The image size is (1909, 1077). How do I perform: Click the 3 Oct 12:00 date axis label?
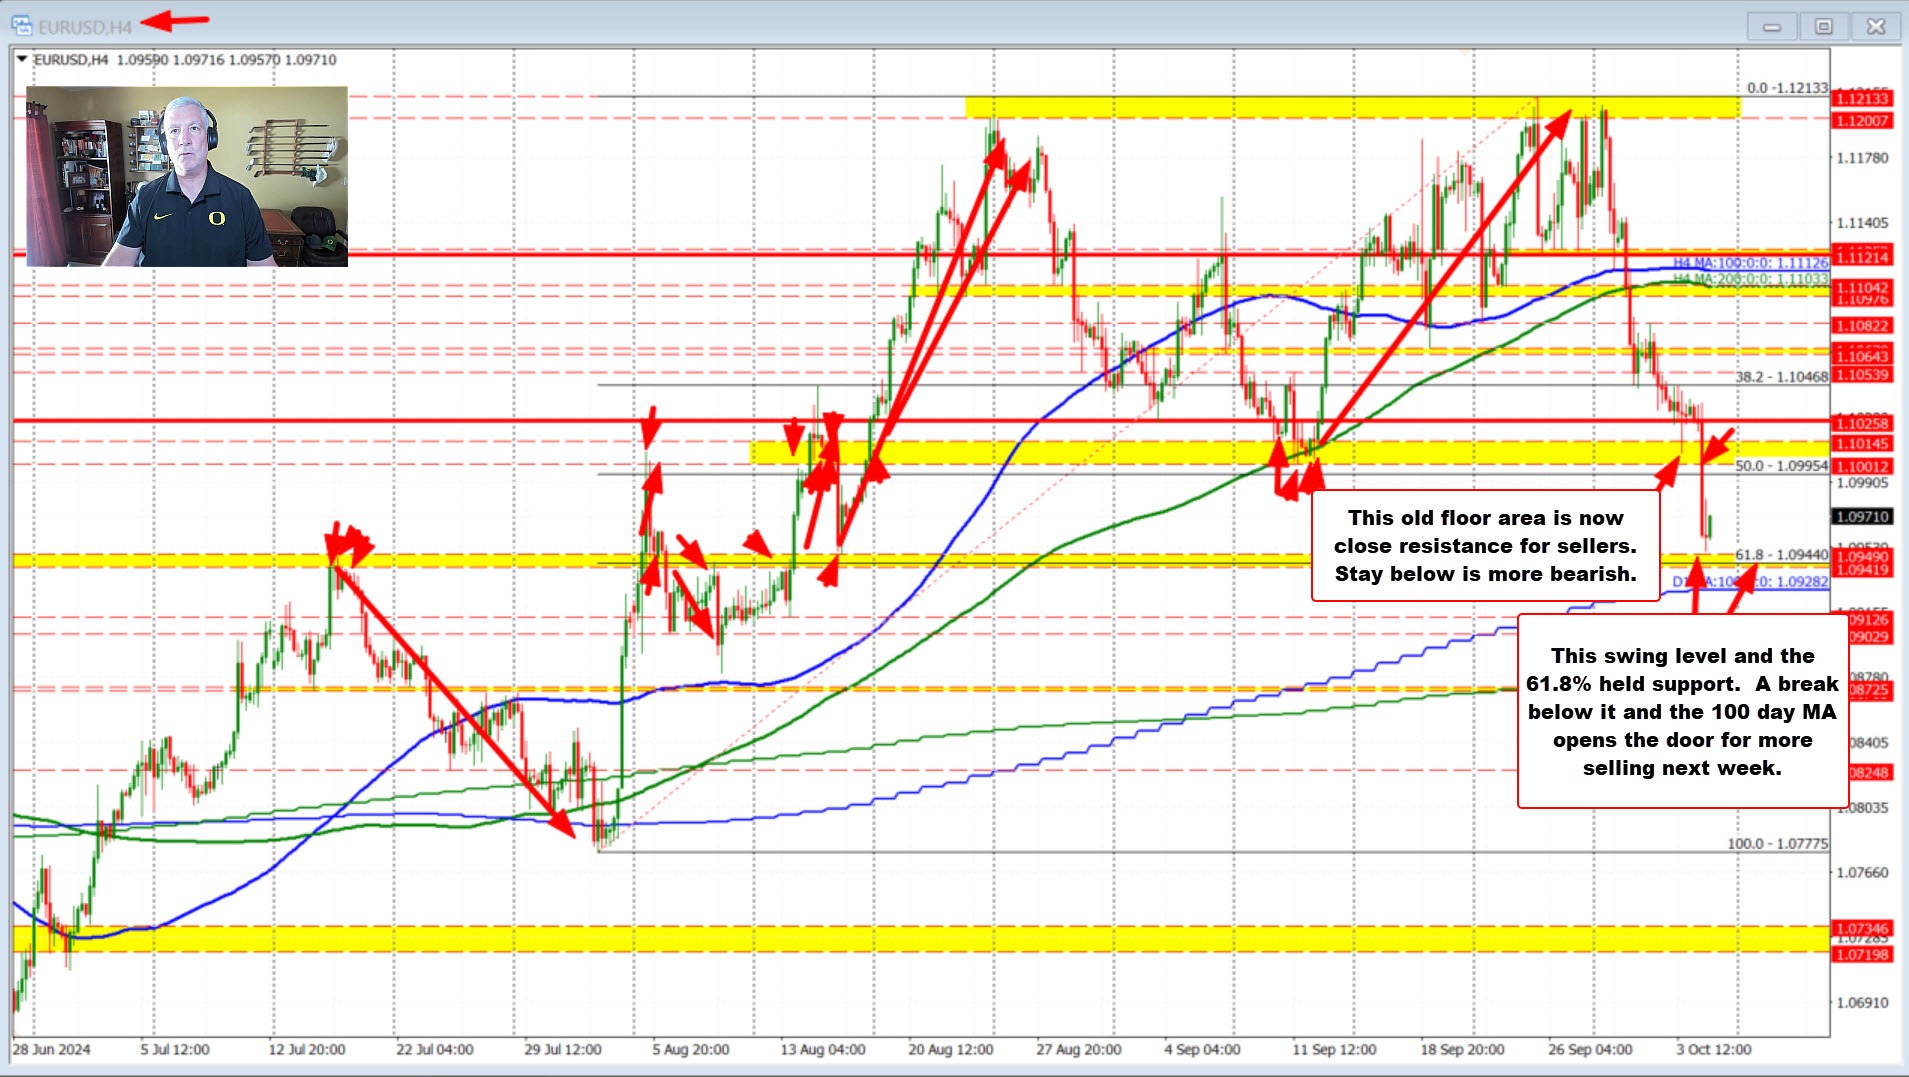click(x=1711, y=1049)
